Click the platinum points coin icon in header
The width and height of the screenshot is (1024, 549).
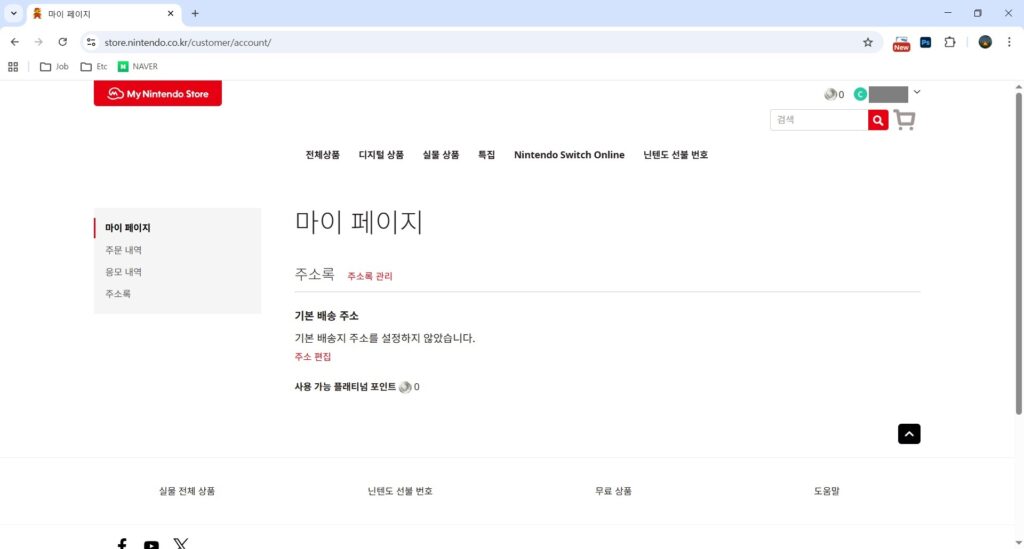click(x=830, y=95)
